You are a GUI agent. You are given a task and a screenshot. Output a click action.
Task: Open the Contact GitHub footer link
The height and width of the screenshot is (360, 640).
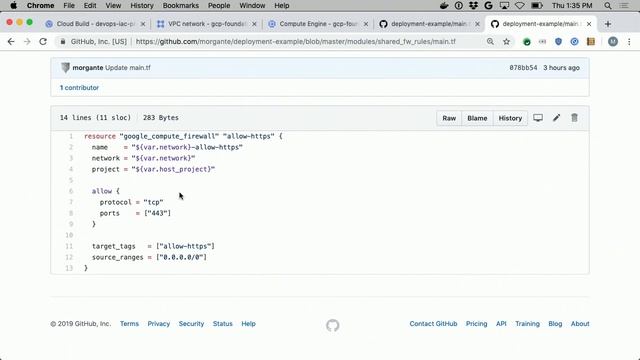pos(433,324)
